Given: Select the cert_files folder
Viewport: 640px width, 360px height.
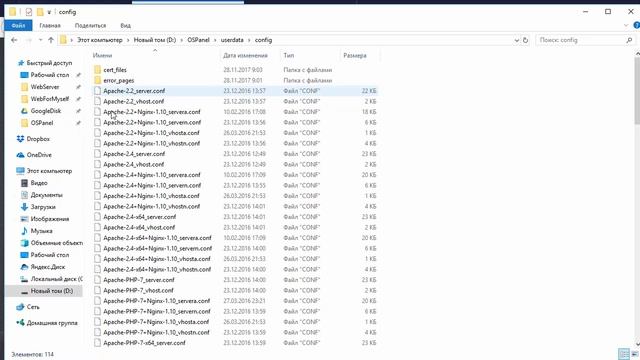Looking at the screenshot, I should tap(115, 70).
